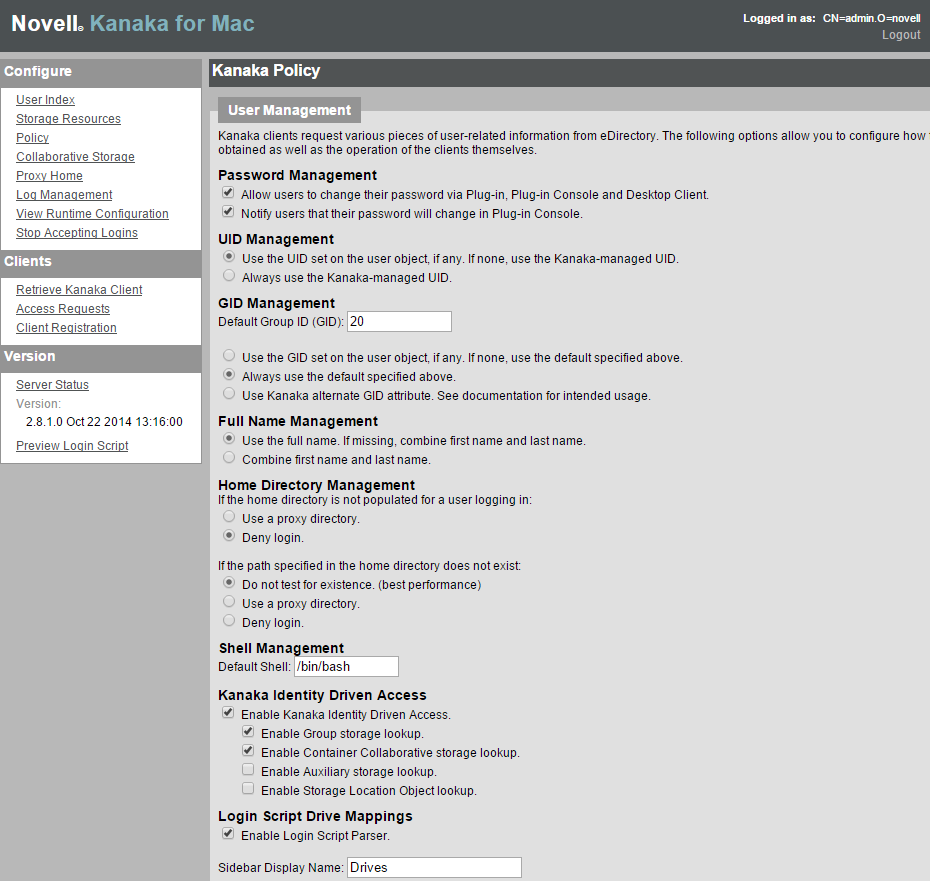Click View Runtime Configuration
930x881 pixels.
pyautogui.click(x=93, y=214)
